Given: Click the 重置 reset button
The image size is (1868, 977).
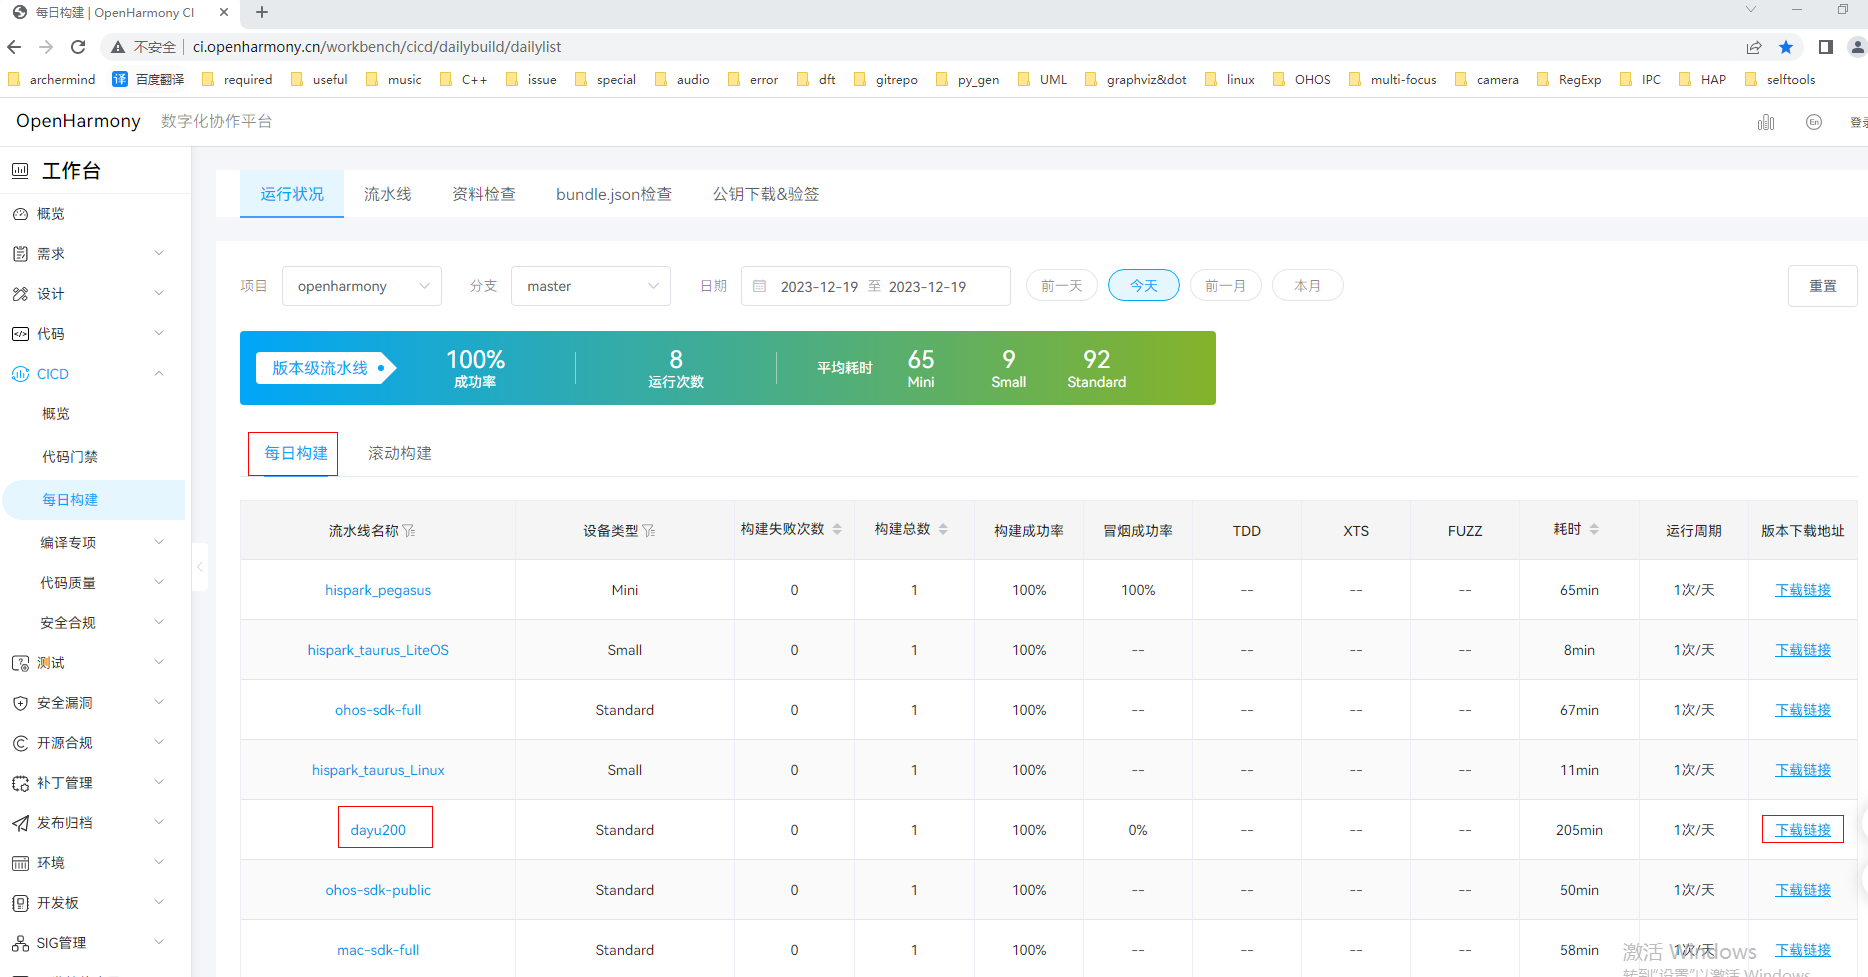Looking at the screenshot, I should pyautogui.click(x=1823, y=286).
